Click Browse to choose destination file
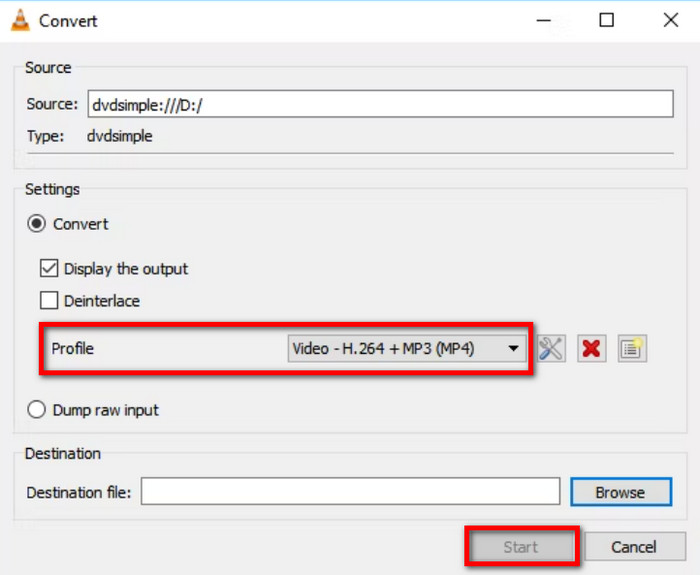This screenshot has width=700, height=575. pyautogui.click(x=621, y=492)
